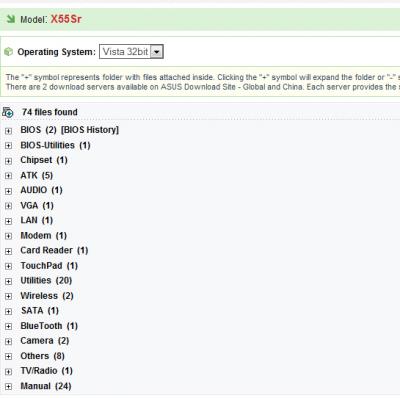
Task: Click the green cube icon beside Operating System
Action: (x=8, y=52)
